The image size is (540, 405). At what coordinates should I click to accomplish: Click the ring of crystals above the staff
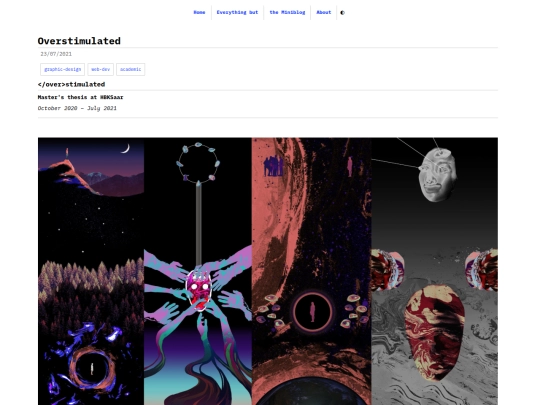[198, 163]
